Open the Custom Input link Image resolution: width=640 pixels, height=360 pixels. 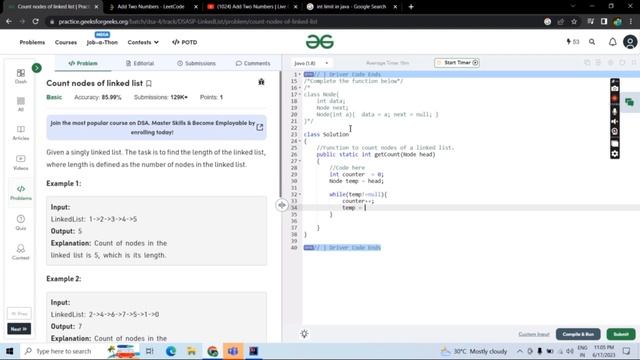coord(534,334)
